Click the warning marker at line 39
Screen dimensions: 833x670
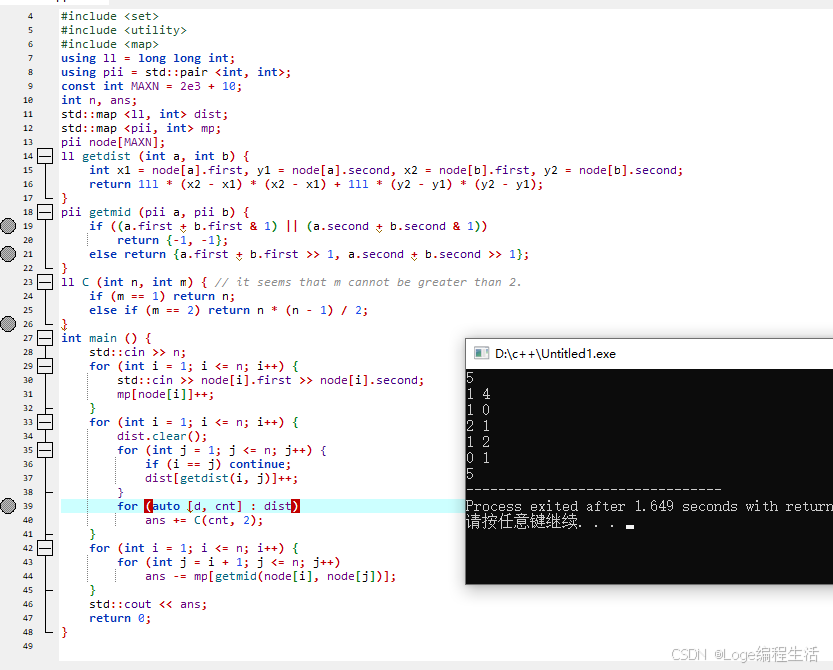[x=8, y=506]
